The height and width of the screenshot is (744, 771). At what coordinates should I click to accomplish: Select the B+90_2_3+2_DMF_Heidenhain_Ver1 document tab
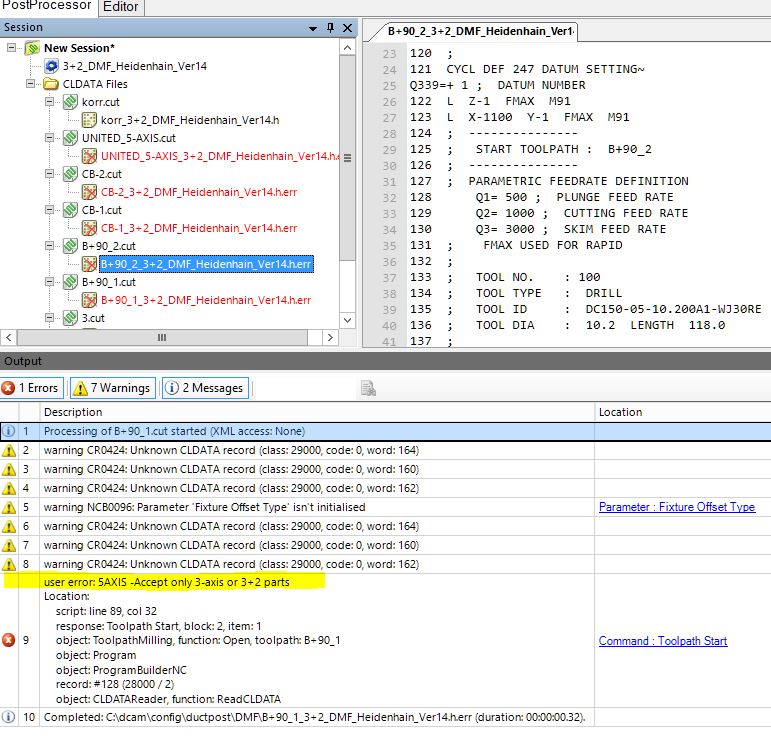tap(480, 31)
